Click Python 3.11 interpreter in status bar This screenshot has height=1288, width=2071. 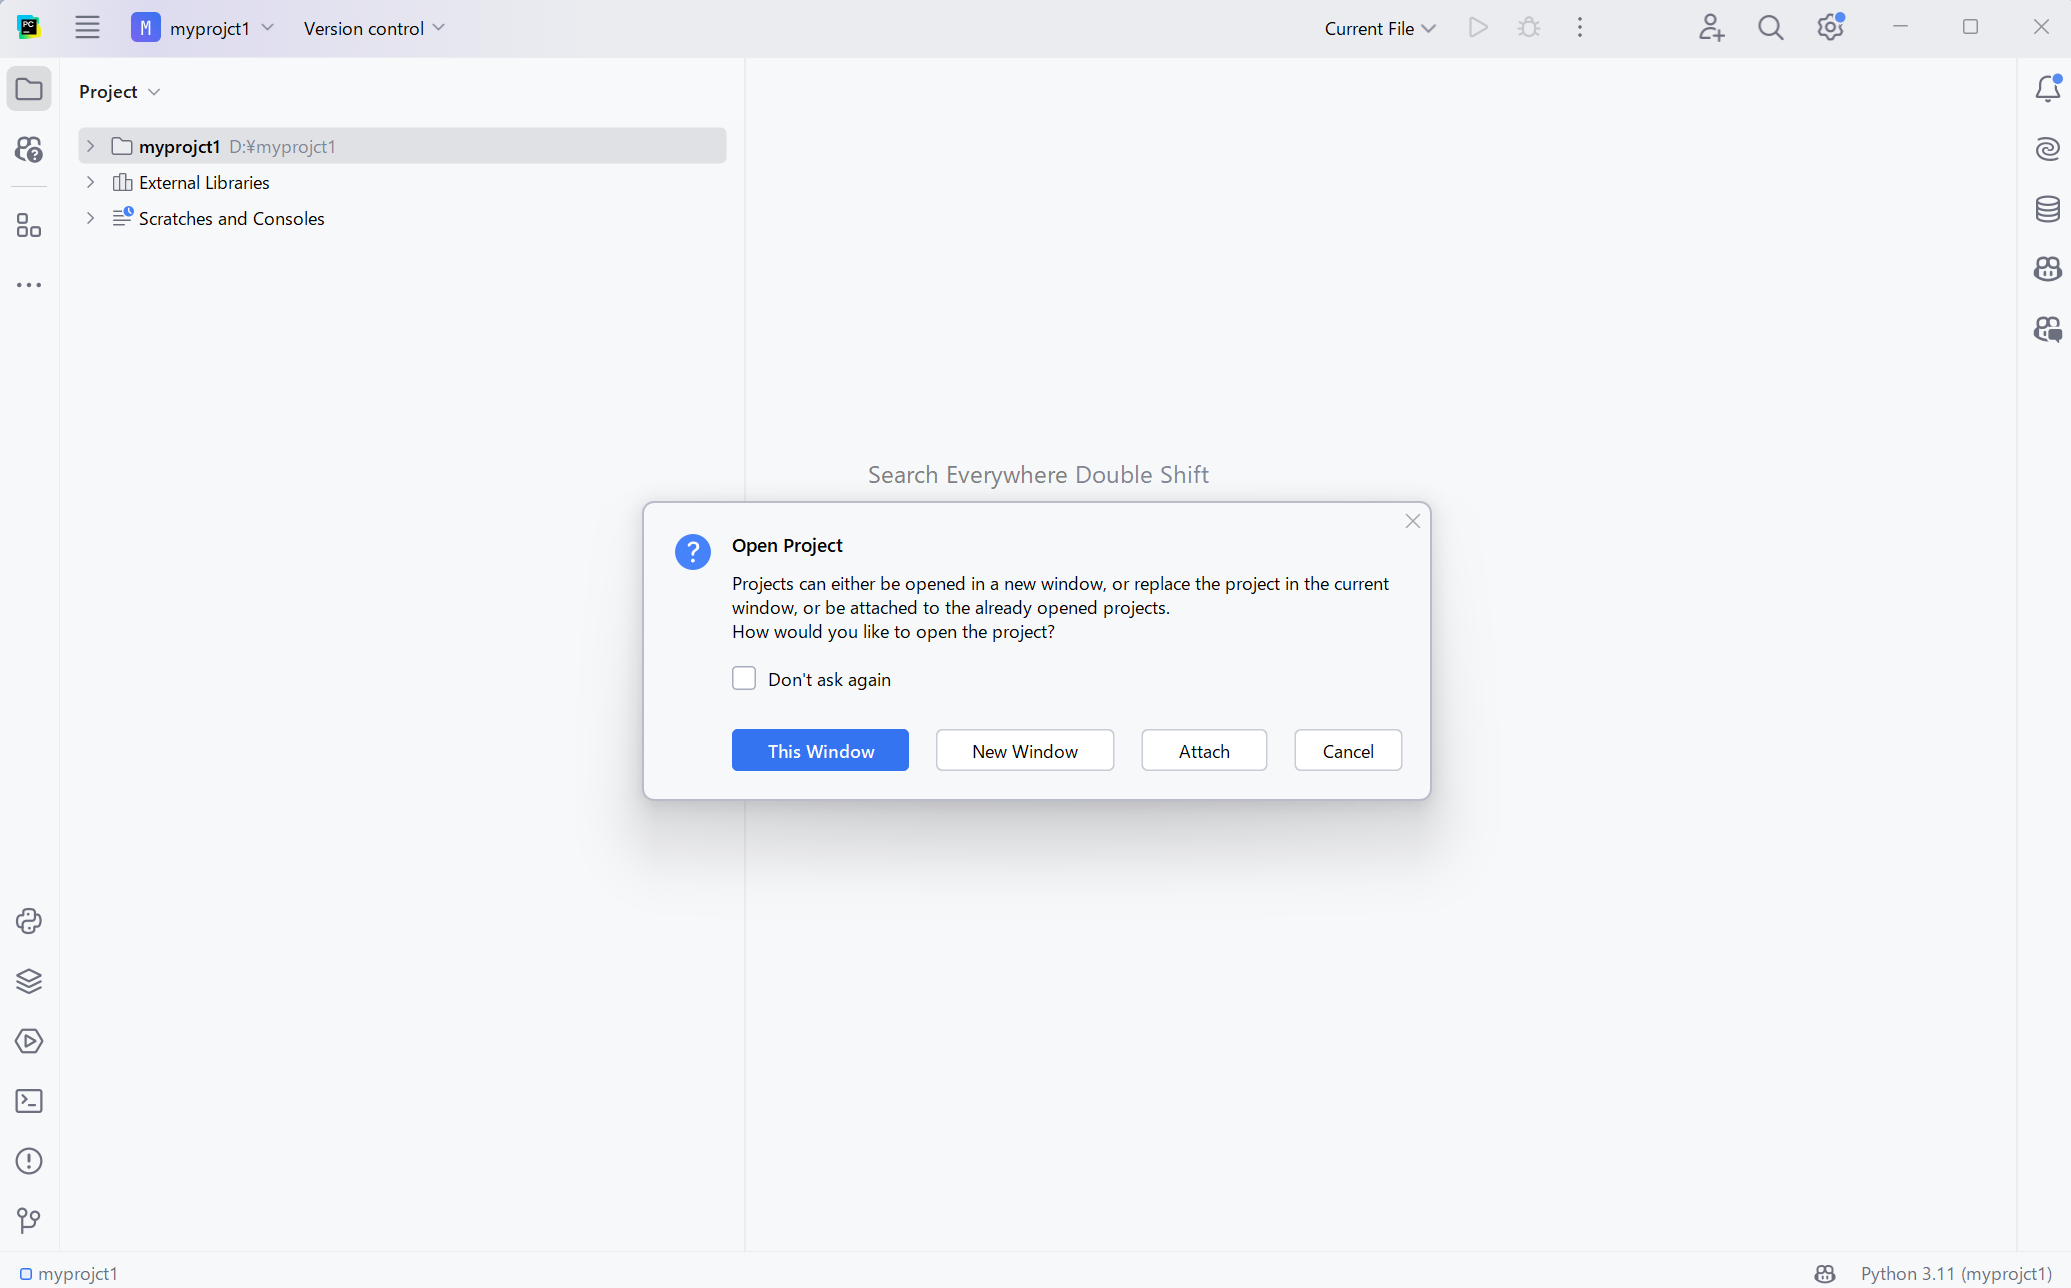tap(1955, 1273)
